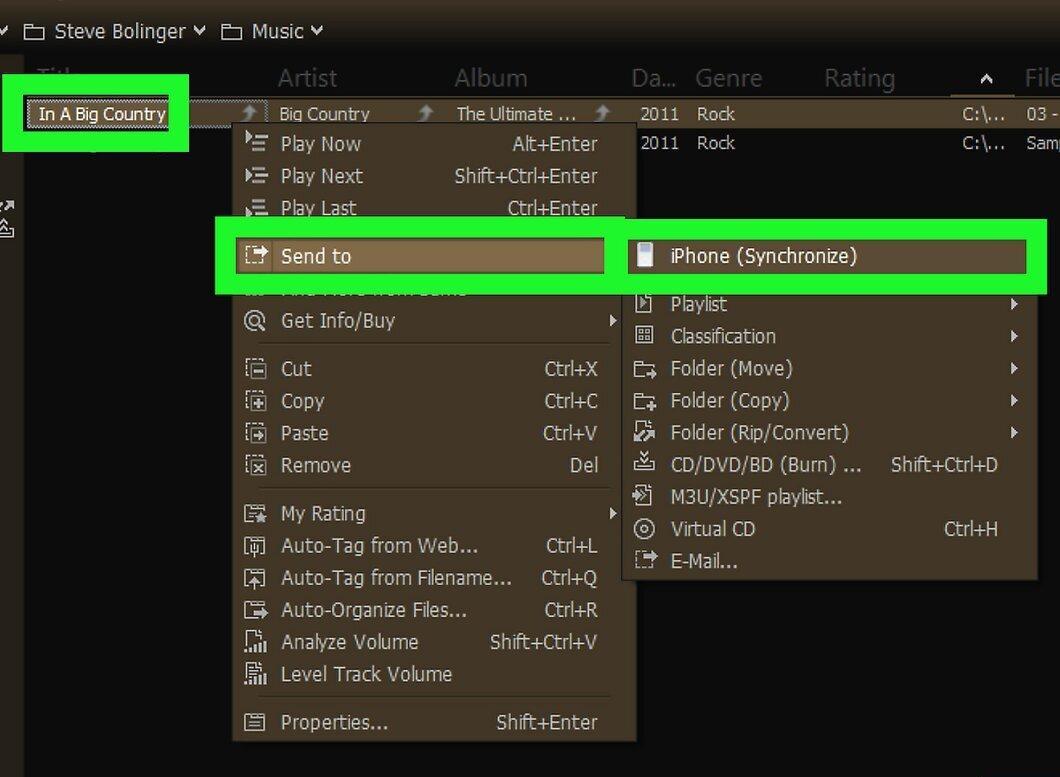Click the Music folder icon
Screen dimensions: 1060x777
pos(231,31)
